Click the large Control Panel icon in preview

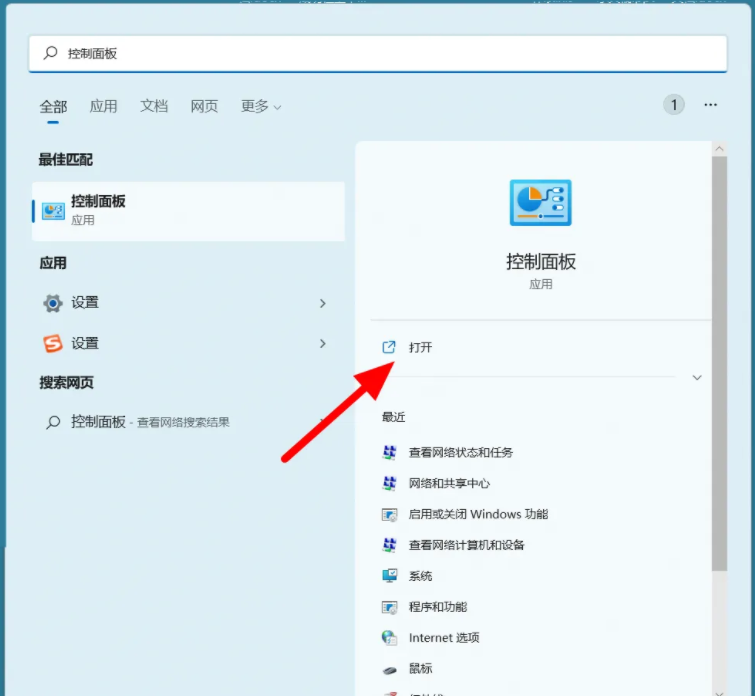540,202
